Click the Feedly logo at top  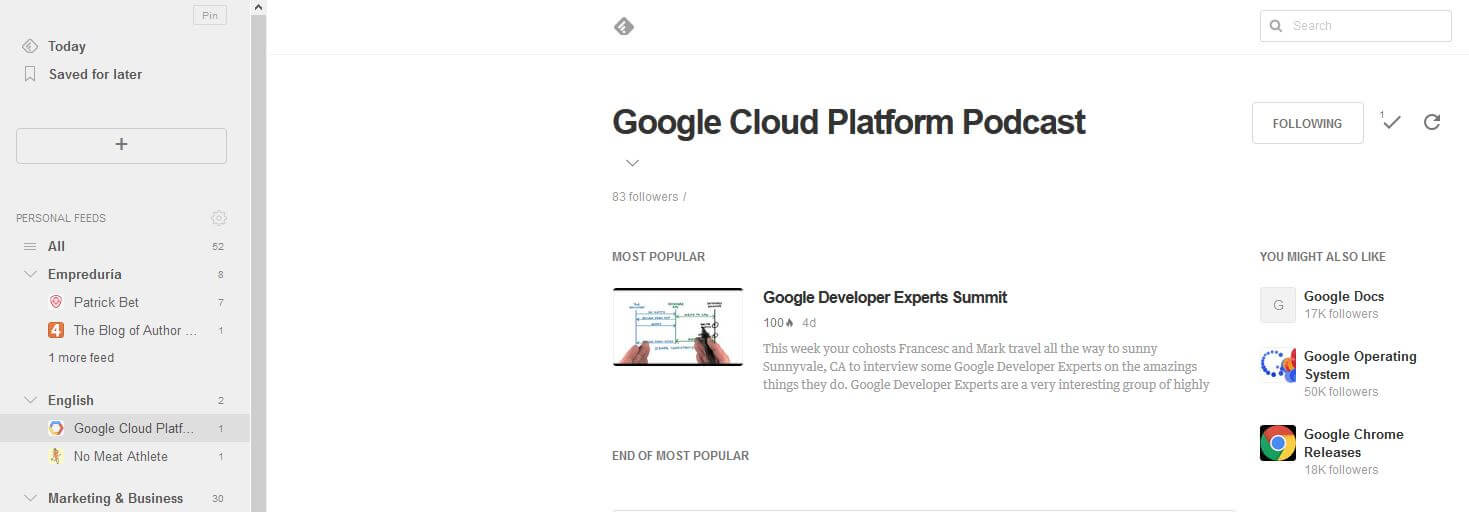click(x=623, y=26)
